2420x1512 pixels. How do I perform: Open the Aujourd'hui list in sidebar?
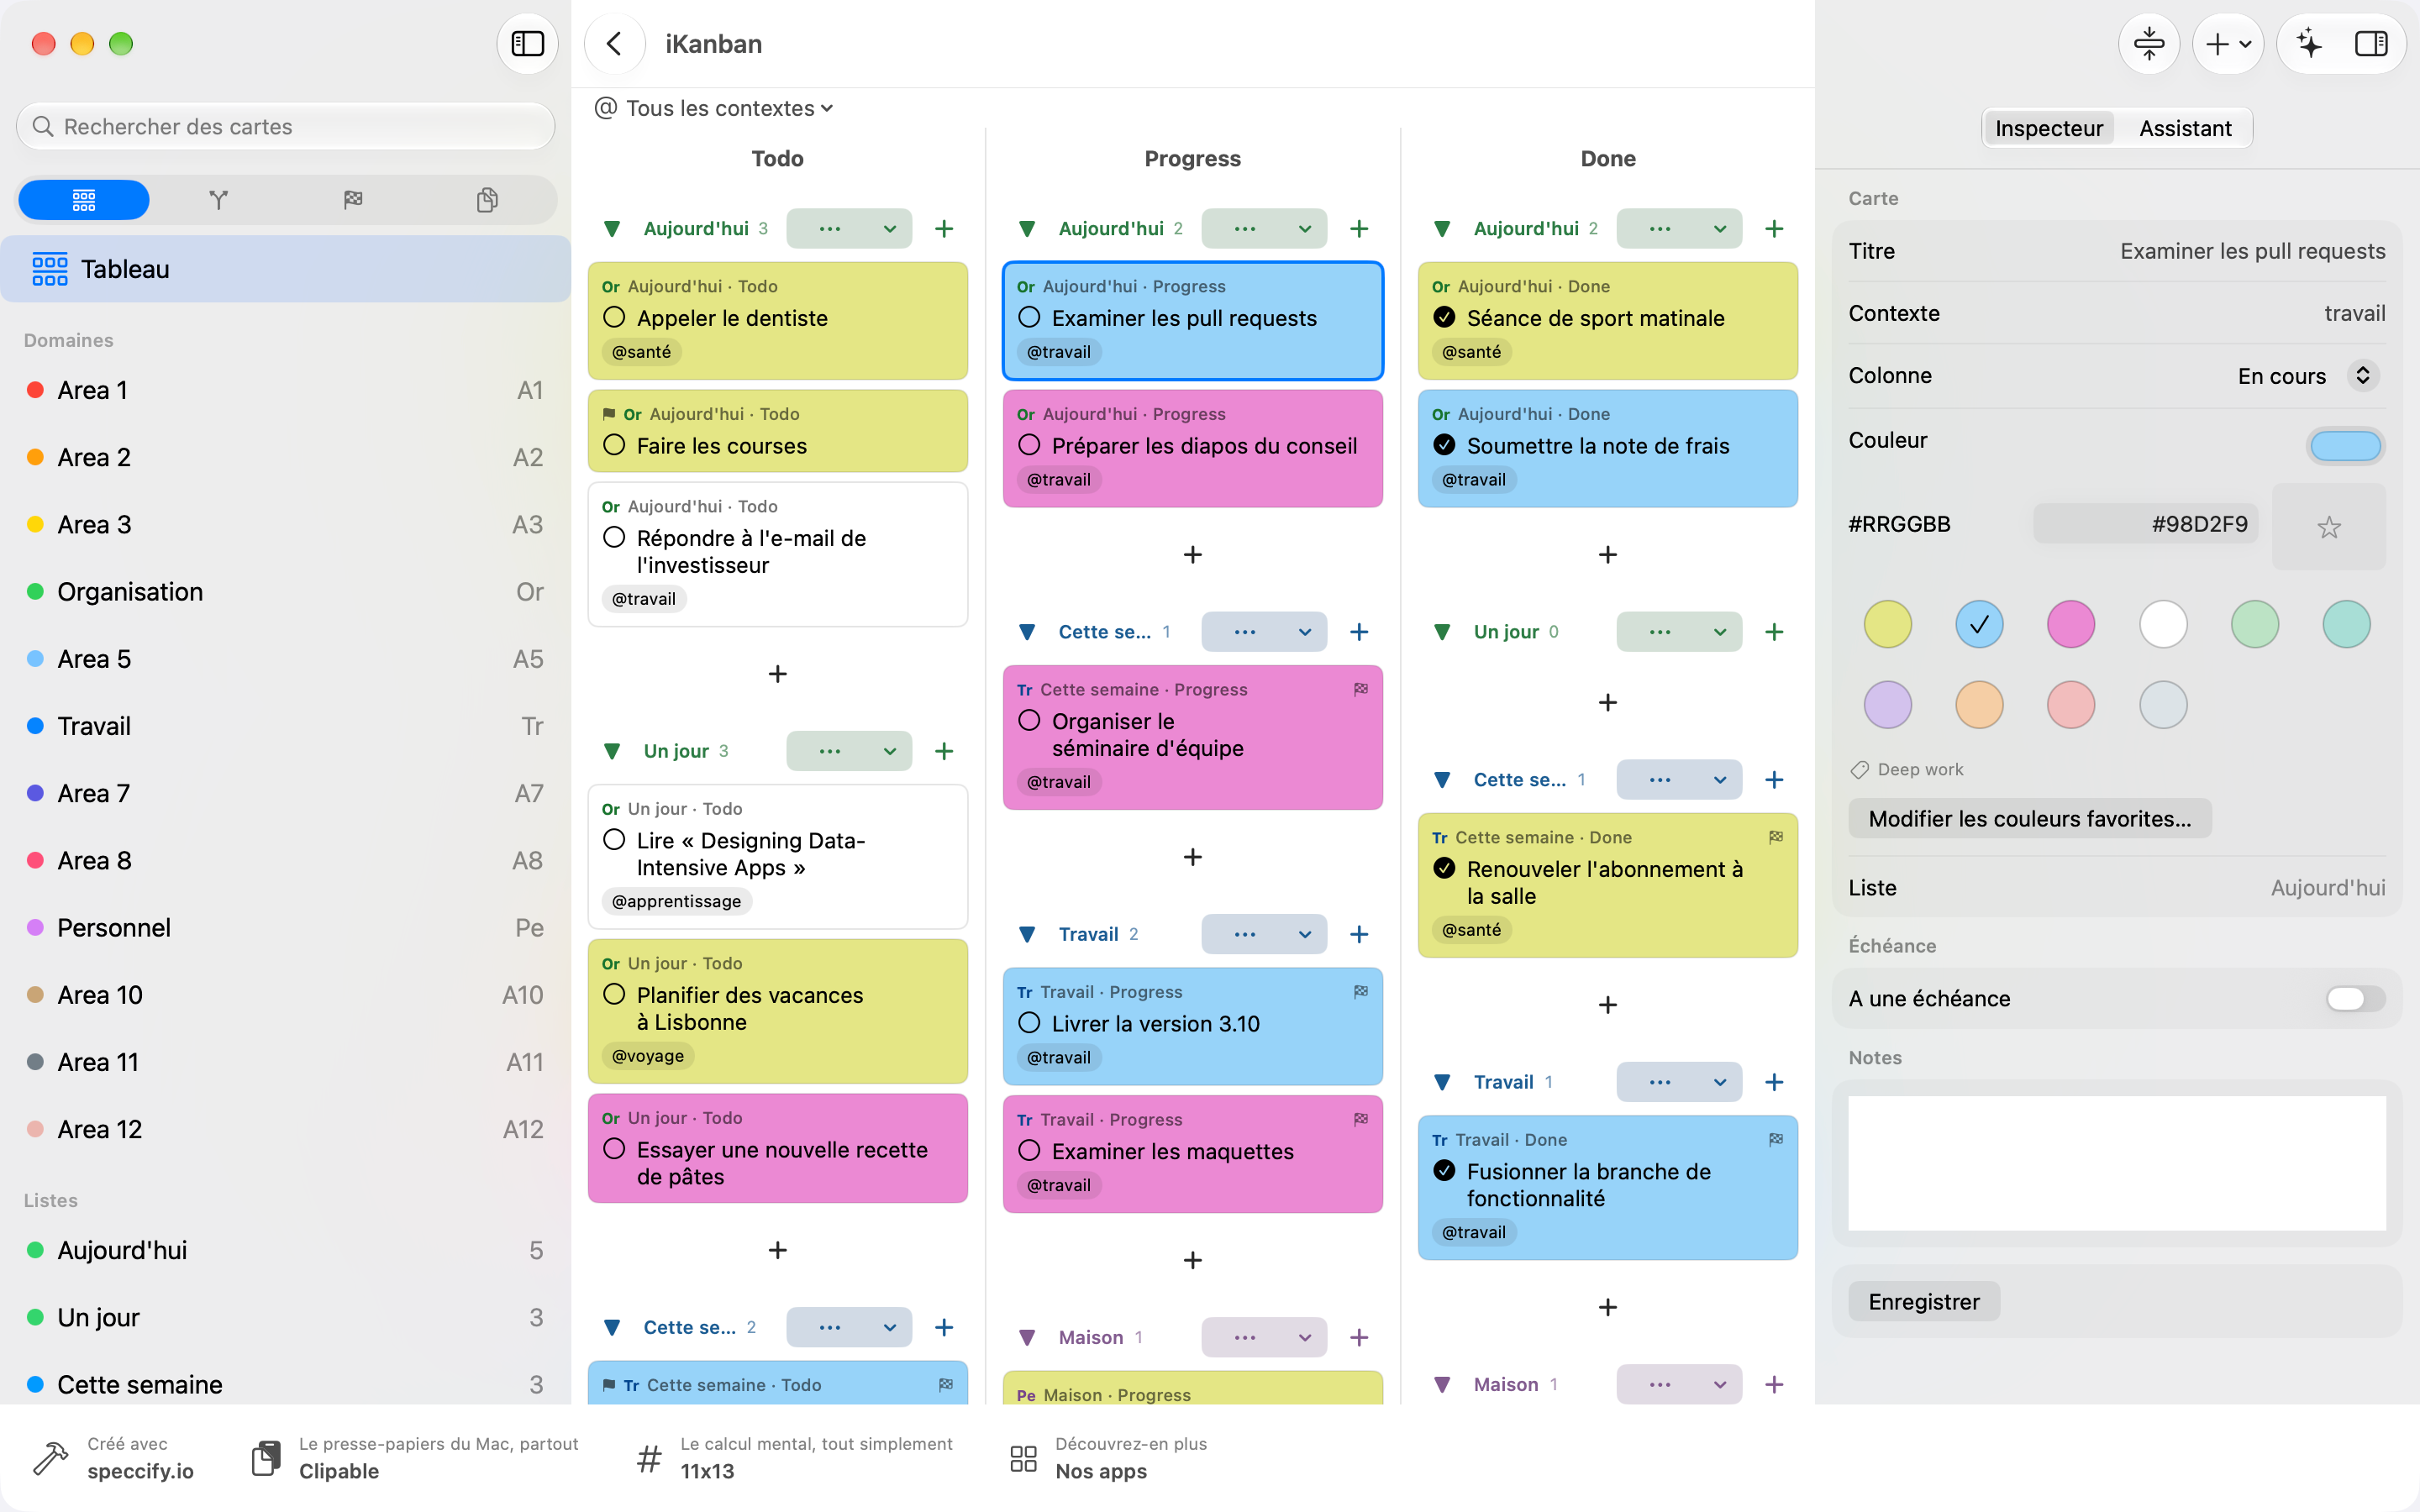tap(286, 1250)
